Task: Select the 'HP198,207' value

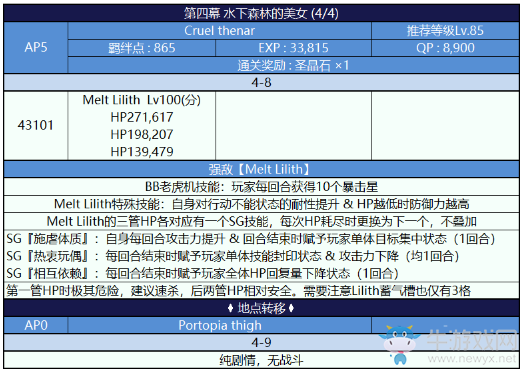Action: [142, 135]
